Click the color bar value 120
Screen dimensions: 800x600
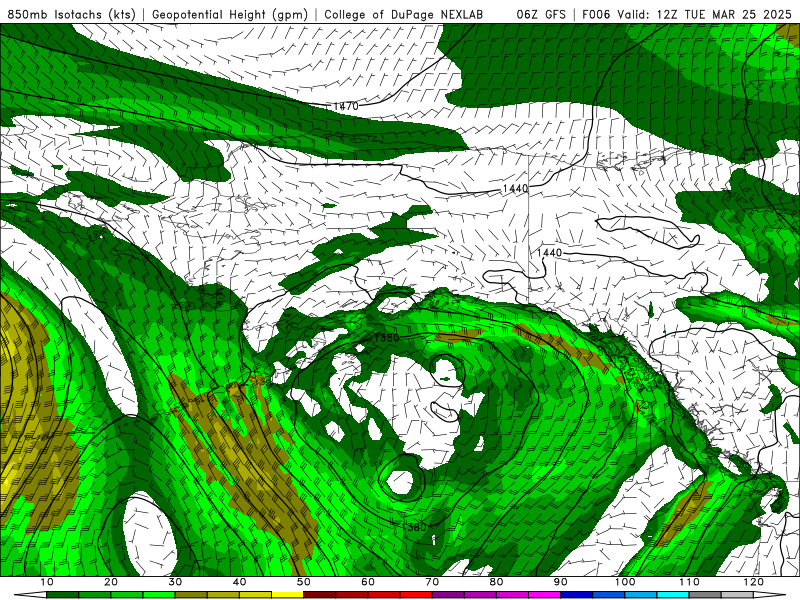754,582
